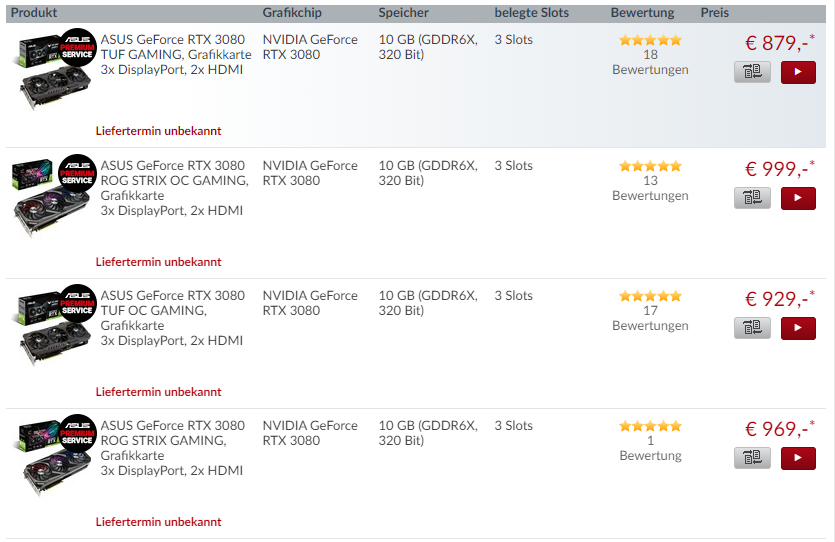Open the ROG STRIX OC GAMING product image

pos(53,196)
